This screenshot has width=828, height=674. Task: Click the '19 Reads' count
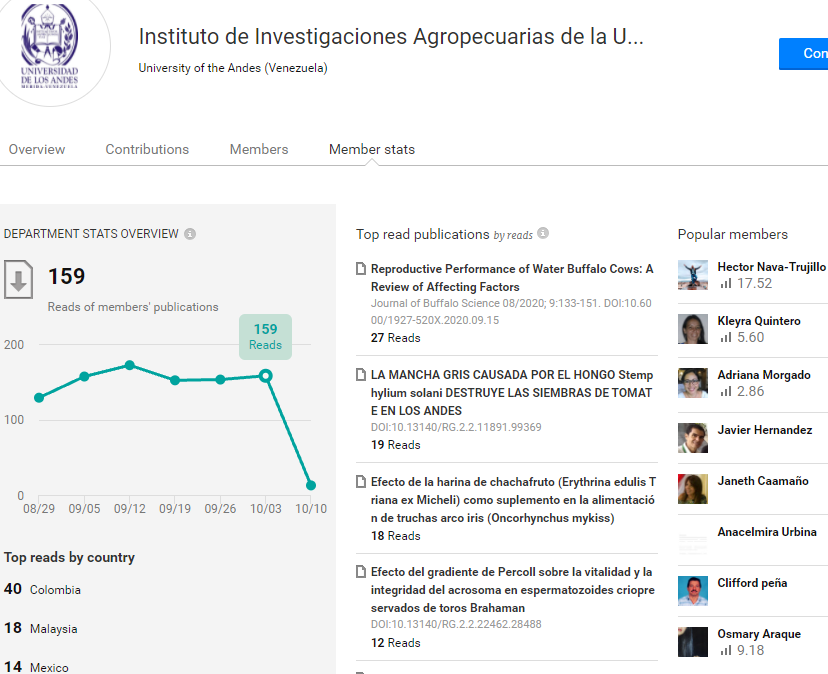[x=396, y=445]
